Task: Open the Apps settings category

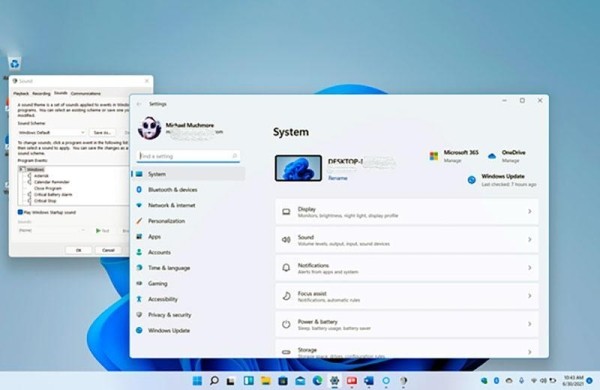Action: click(188, 237)
